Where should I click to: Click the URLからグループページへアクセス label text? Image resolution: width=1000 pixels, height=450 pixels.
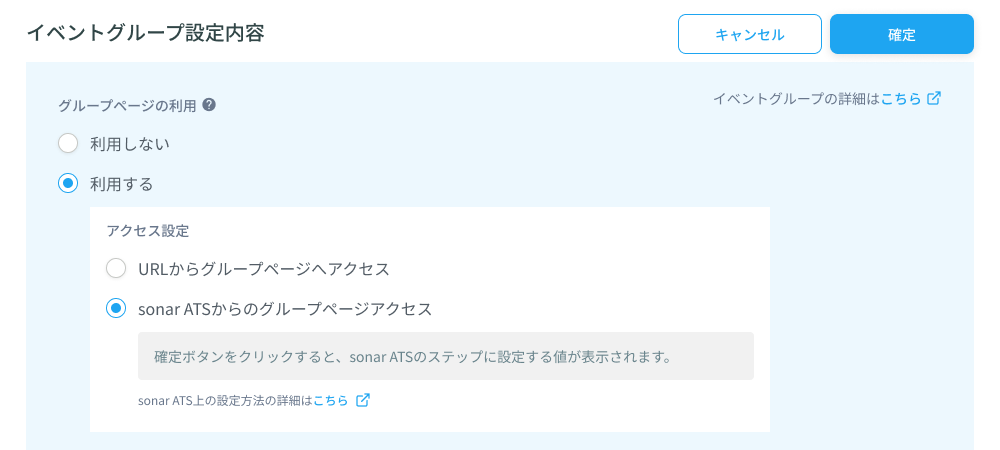(x=263, y=269)
